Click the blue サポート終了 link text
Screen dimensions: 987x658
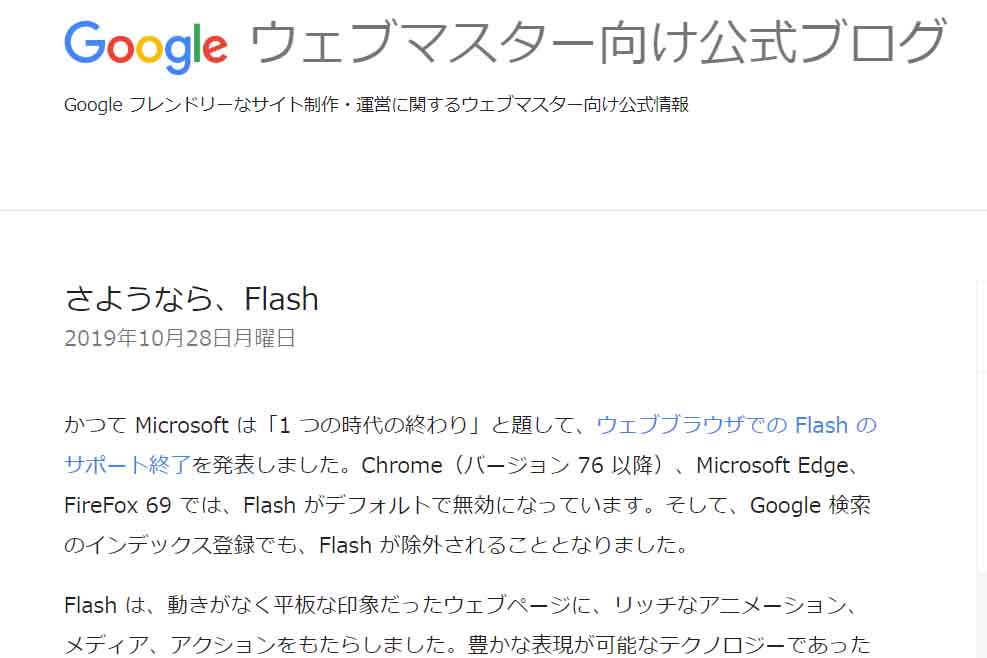(x=127, y=465)
